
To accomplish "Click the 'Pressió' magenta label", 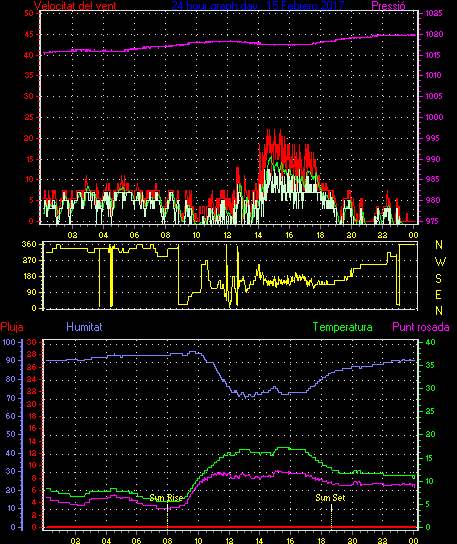I will 388,5.
